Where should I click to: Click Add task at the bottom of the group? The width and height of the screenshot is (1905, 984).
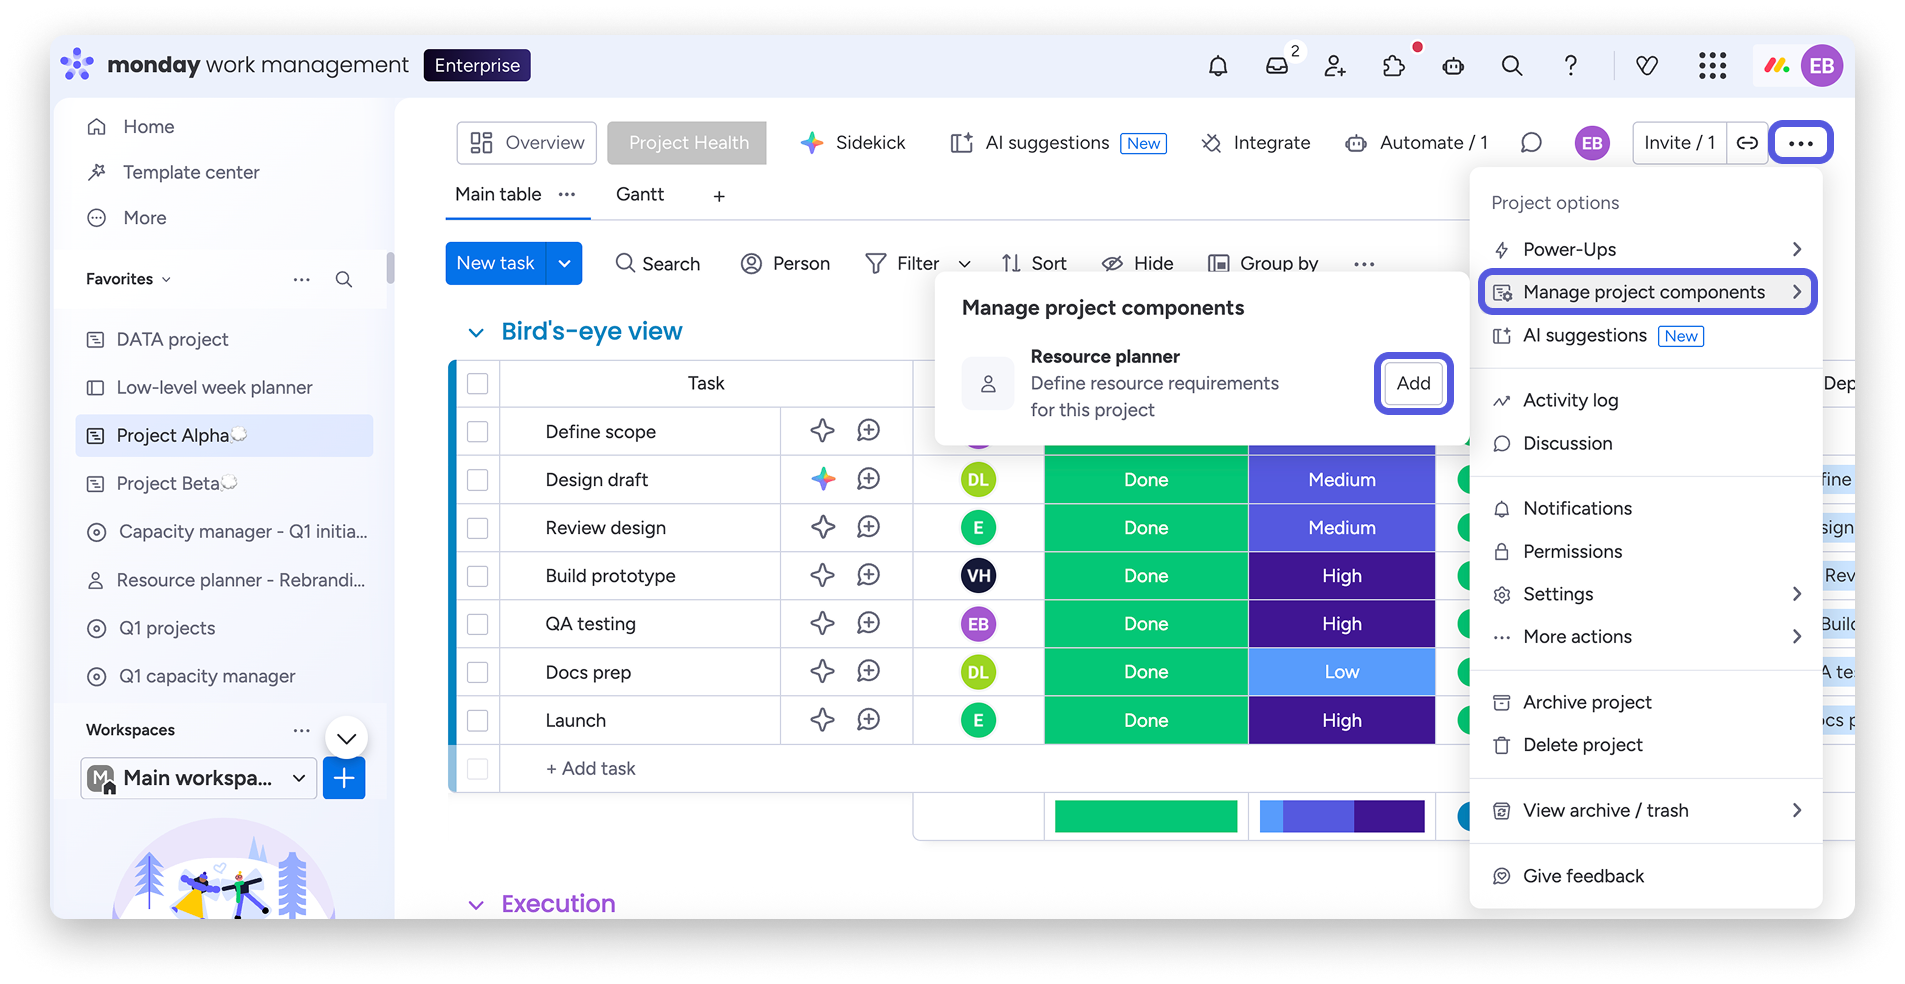(590, 768)
